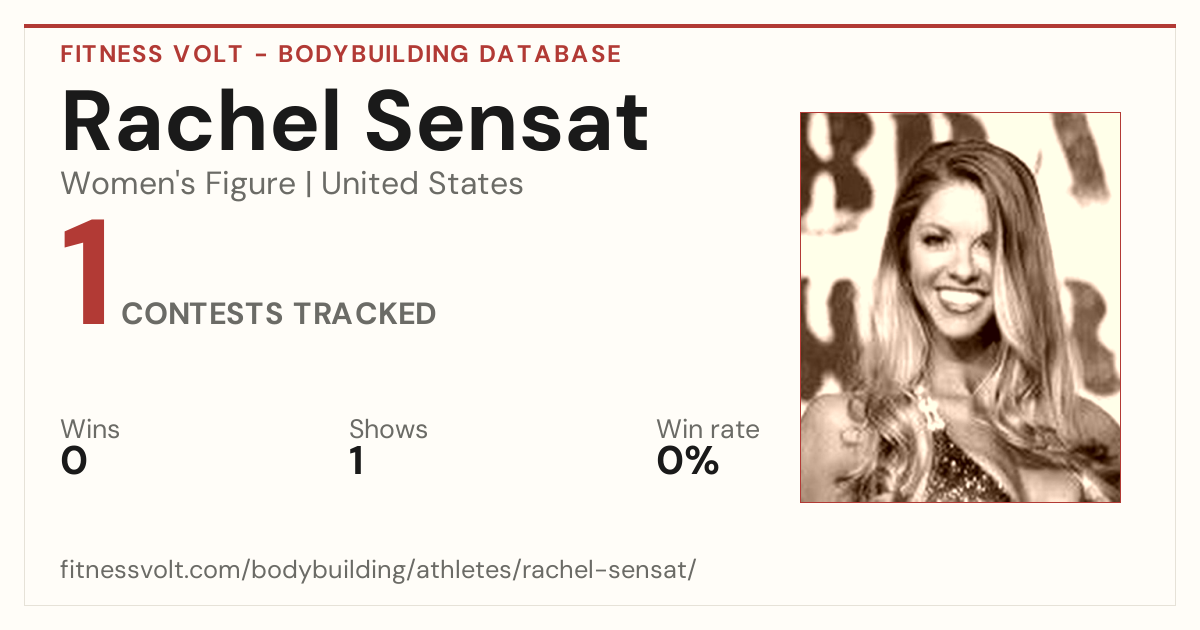
Task: Click the word Database in the header
Action: [x=549, y=54]
